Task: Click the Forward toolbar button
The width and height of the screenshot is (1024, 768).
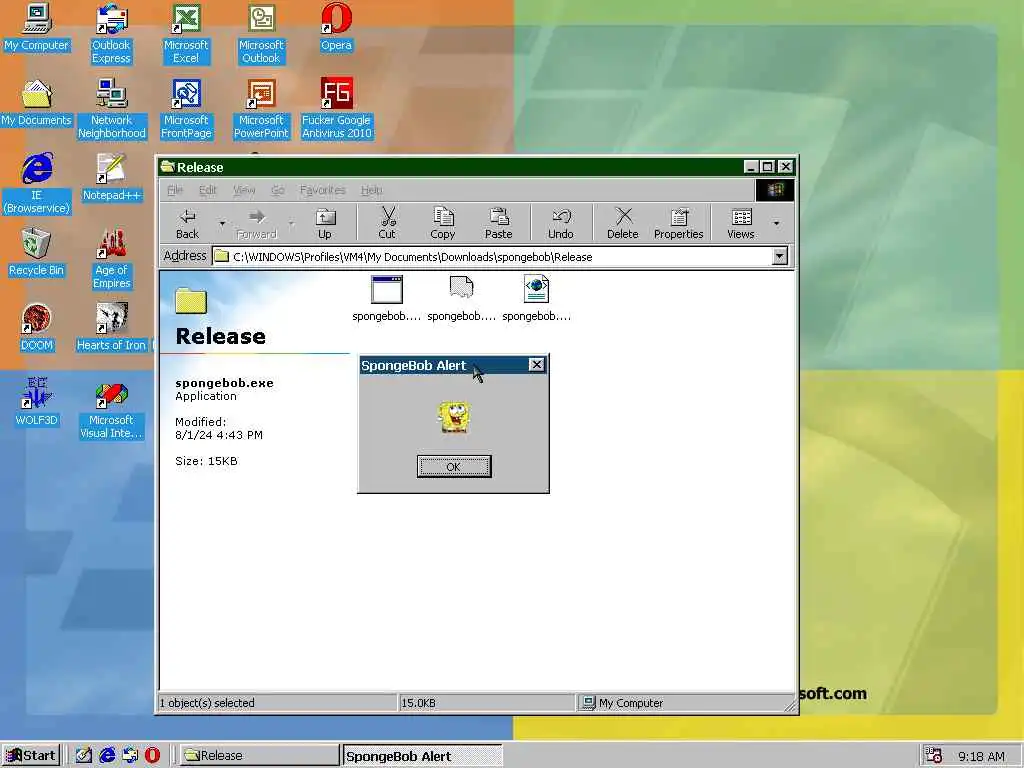Action: click(x=257, y=223)
